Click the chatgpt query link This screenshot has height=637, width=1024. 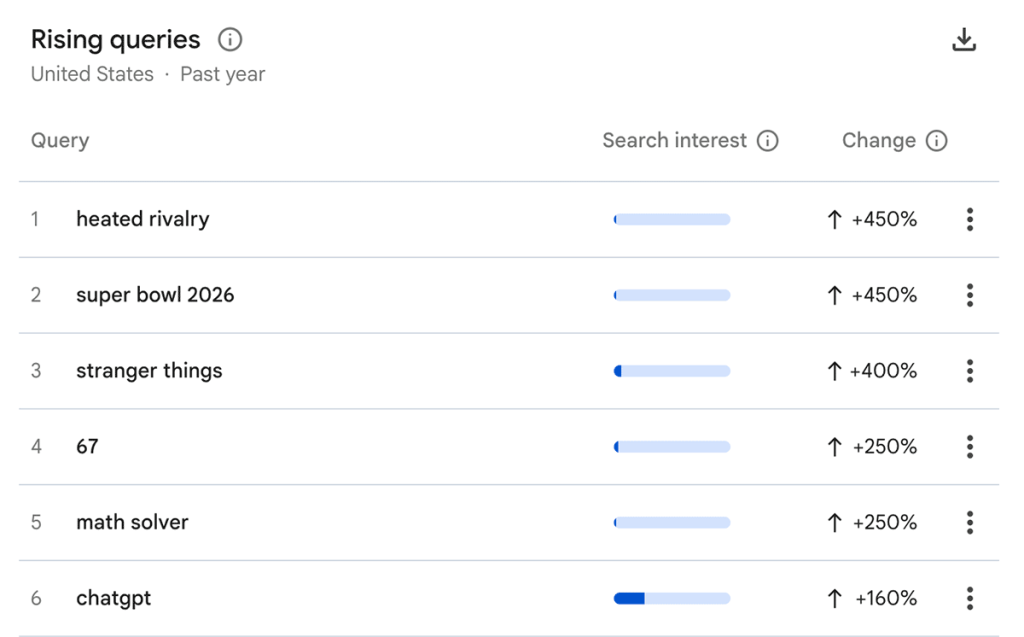(113, 598)
